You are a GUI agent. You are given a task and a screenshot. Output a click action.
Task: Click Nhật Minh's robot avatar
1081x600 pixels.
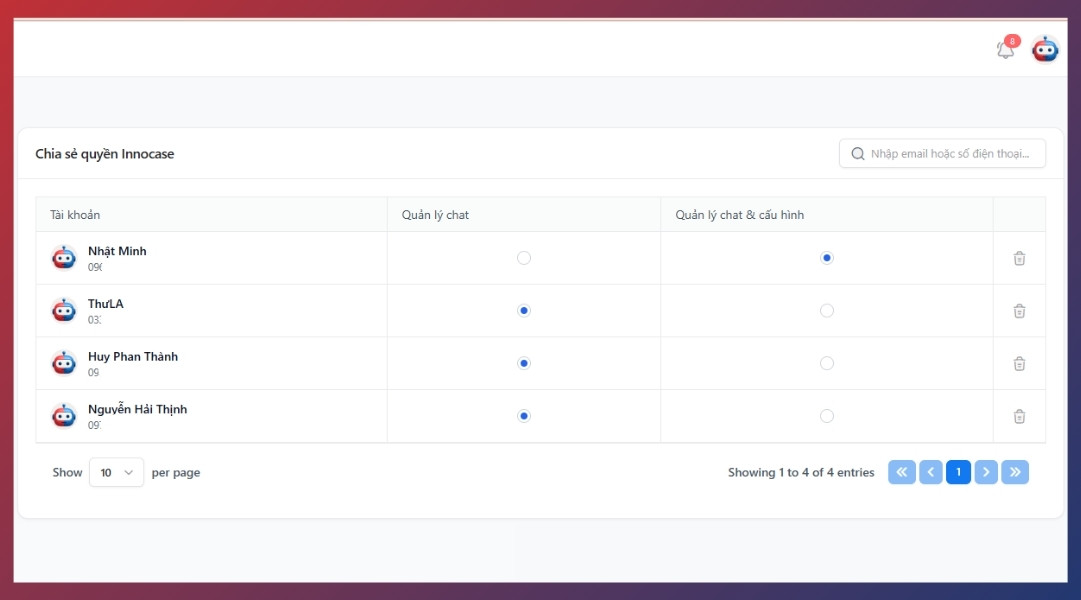[x=64, y=258]
